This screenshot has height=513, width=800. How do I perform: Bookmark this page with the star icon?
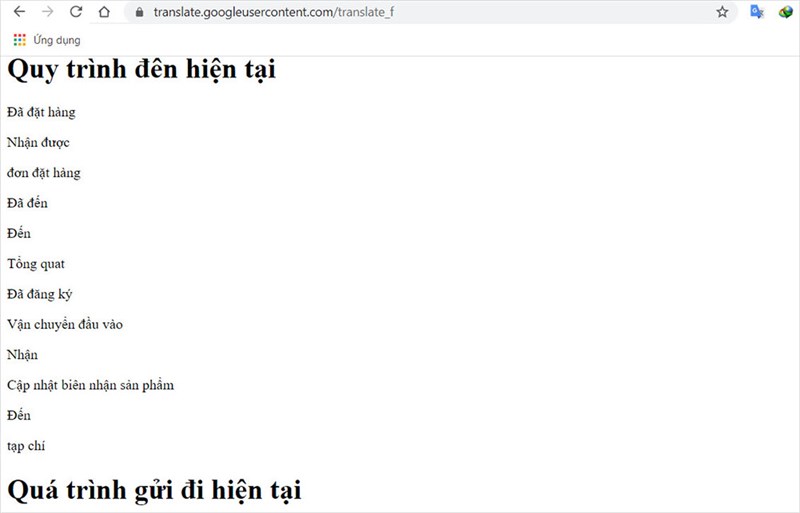point(722,12)
